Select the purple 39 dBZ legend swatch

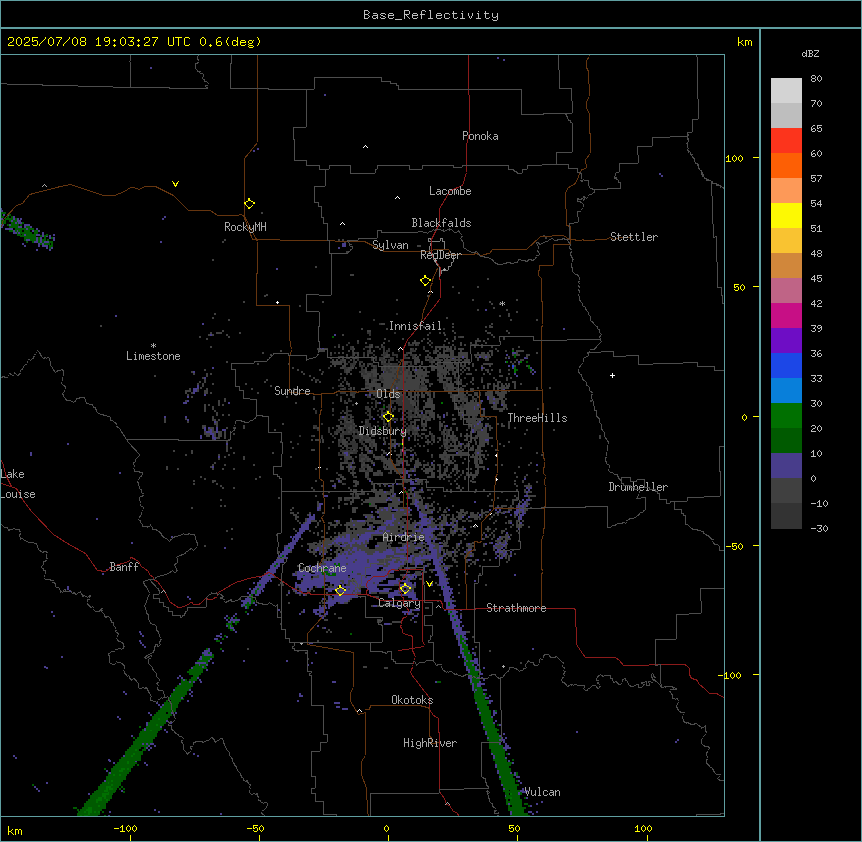pyautogui.click(x=786, y=341)
